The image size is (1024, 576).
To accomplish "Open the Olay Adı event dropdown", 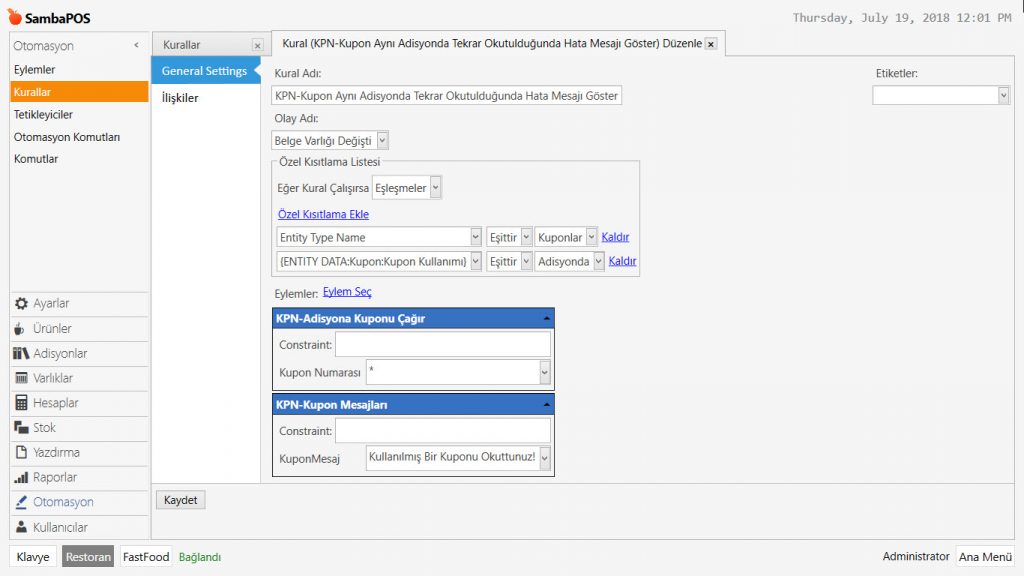I will point(382,141).
